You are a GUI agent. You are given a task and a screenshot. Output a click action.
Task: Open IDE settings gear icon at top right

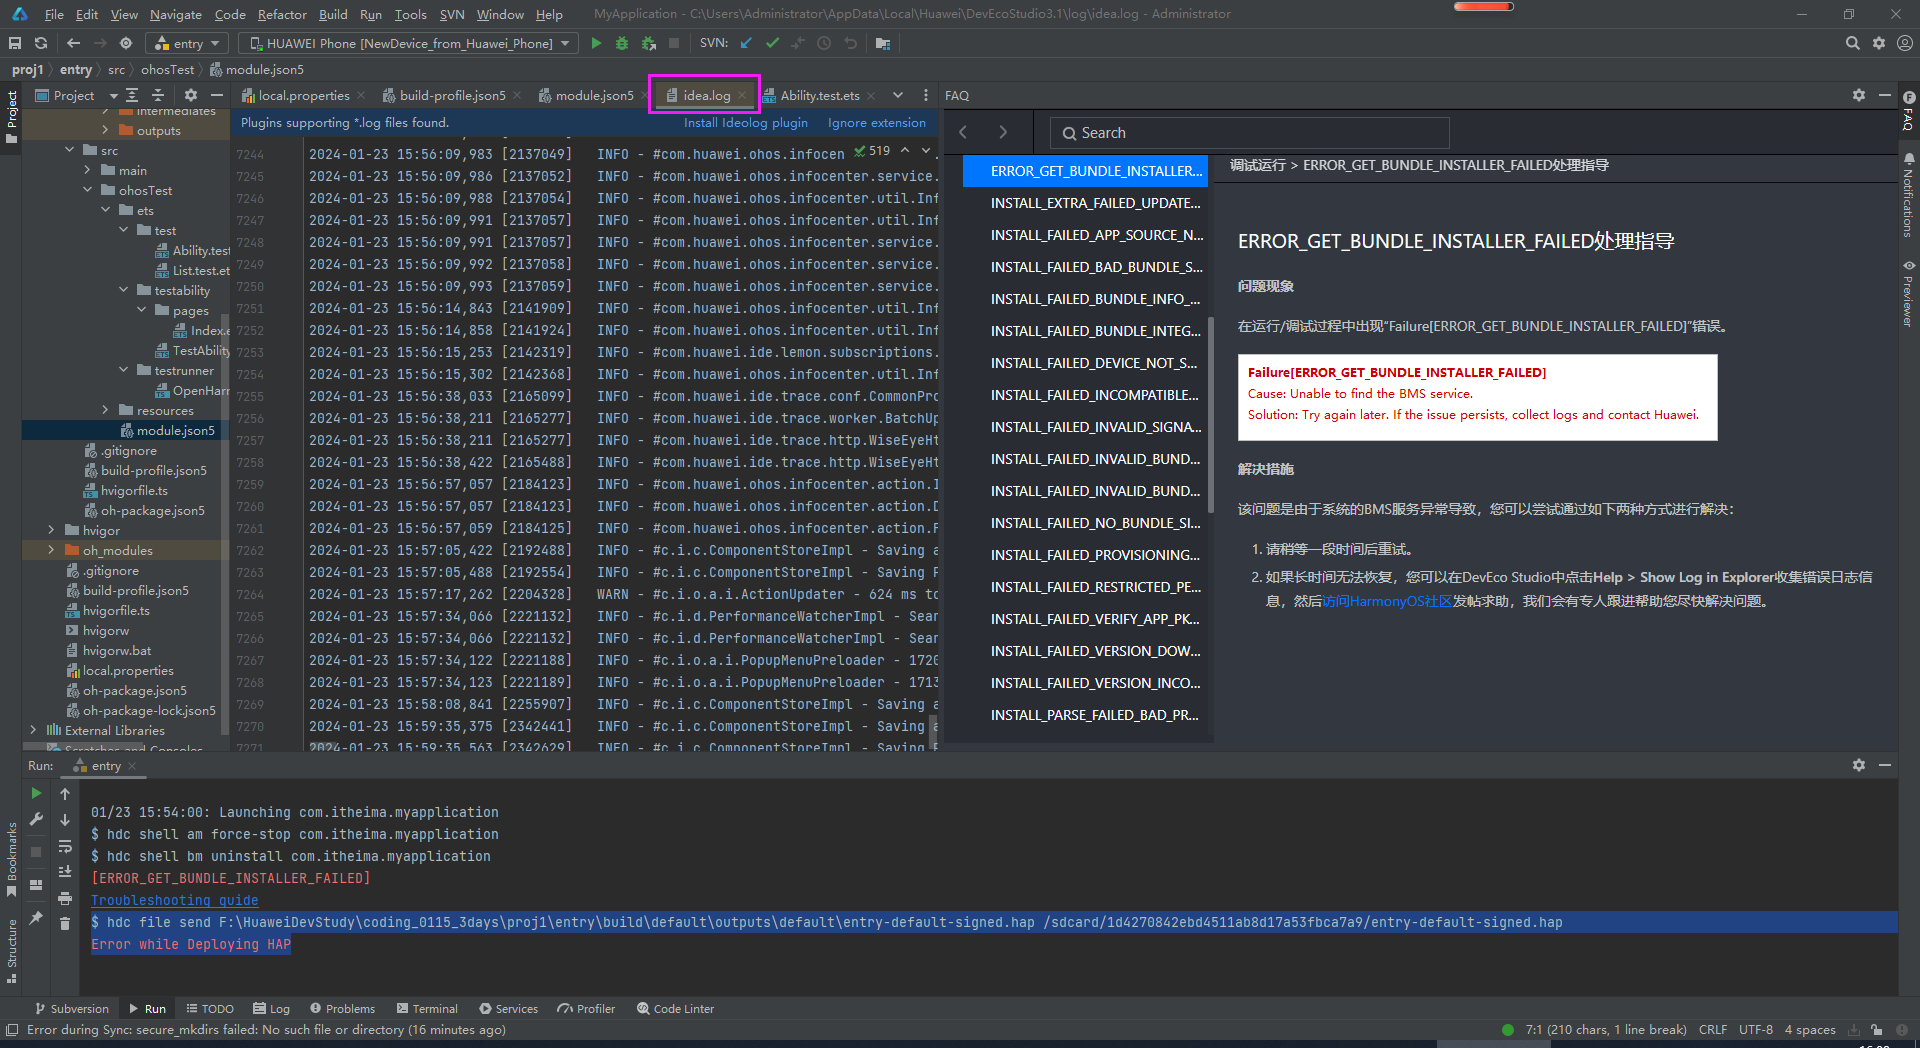pos(1878,43)
